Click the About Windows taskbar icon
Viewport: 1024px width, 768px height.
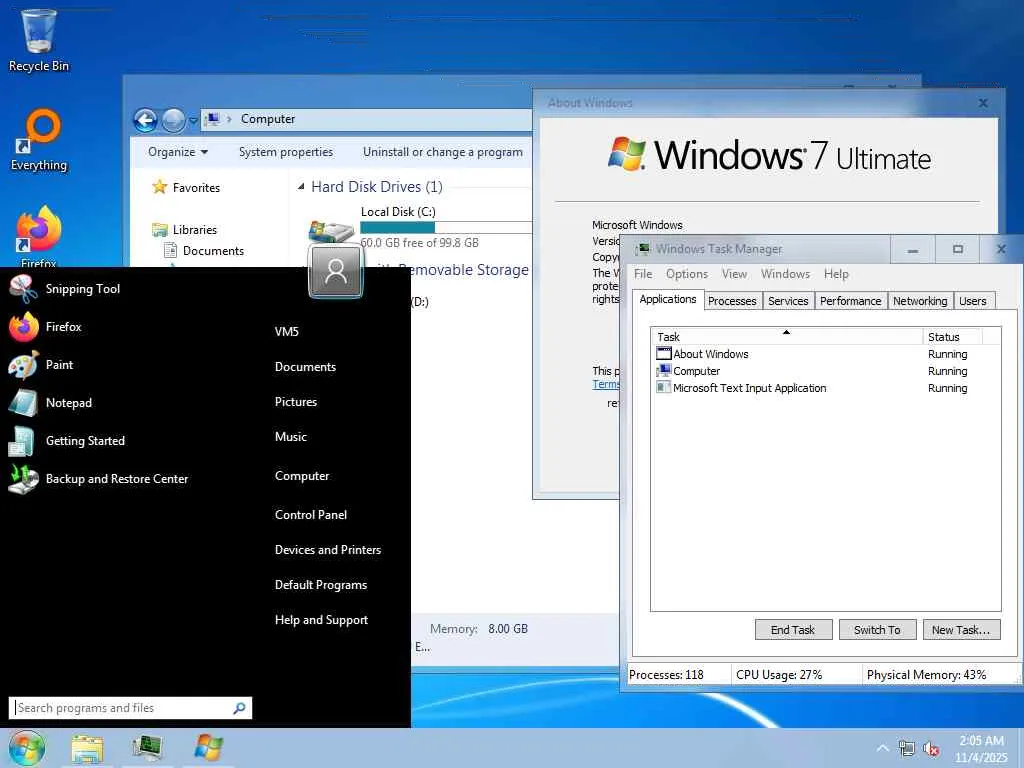208,748
